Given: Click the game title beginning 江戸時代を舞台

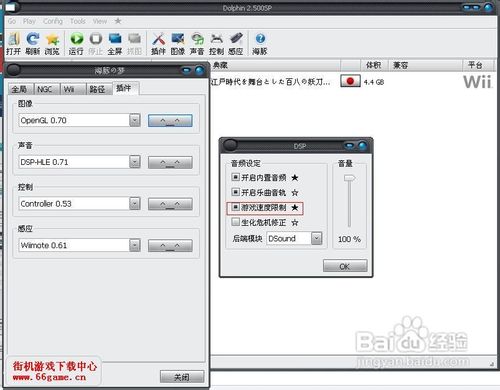Looking at the screenshot, I should click(x=271, y=82).
